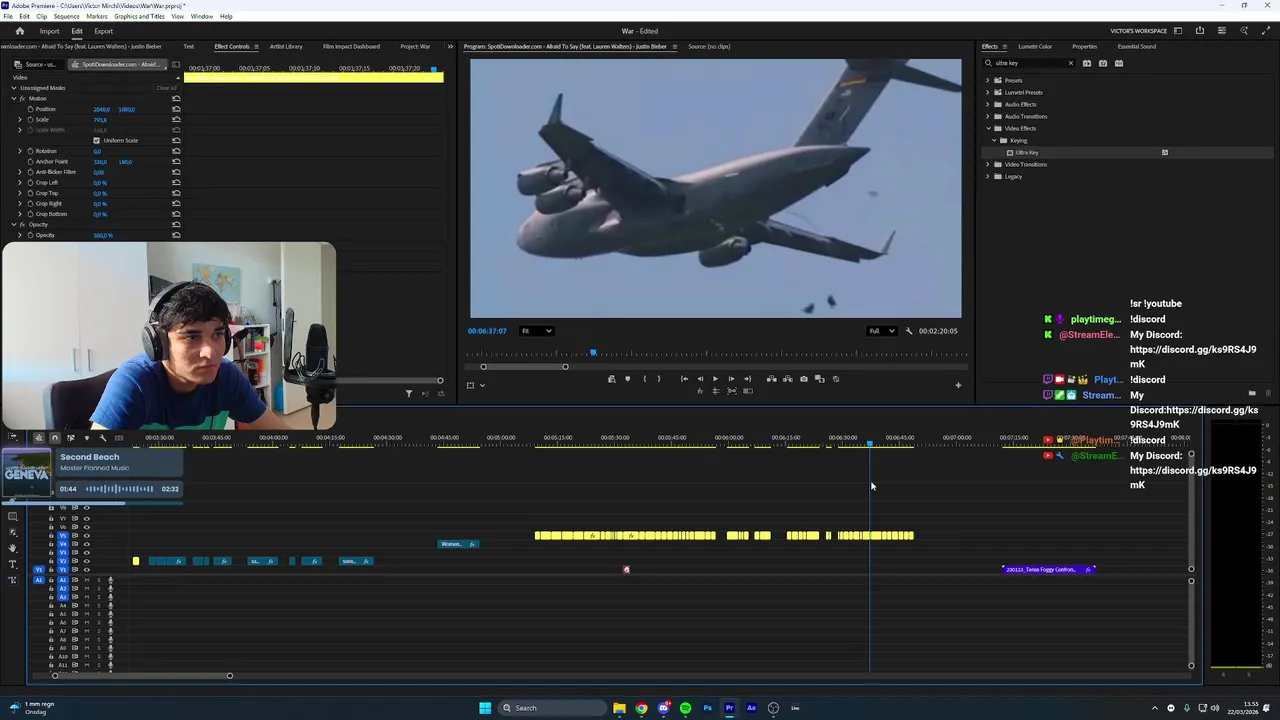Viewport: 1280px width, 720px height.
Task: Collapse the Video Effects folder
Action: (988, 128)
